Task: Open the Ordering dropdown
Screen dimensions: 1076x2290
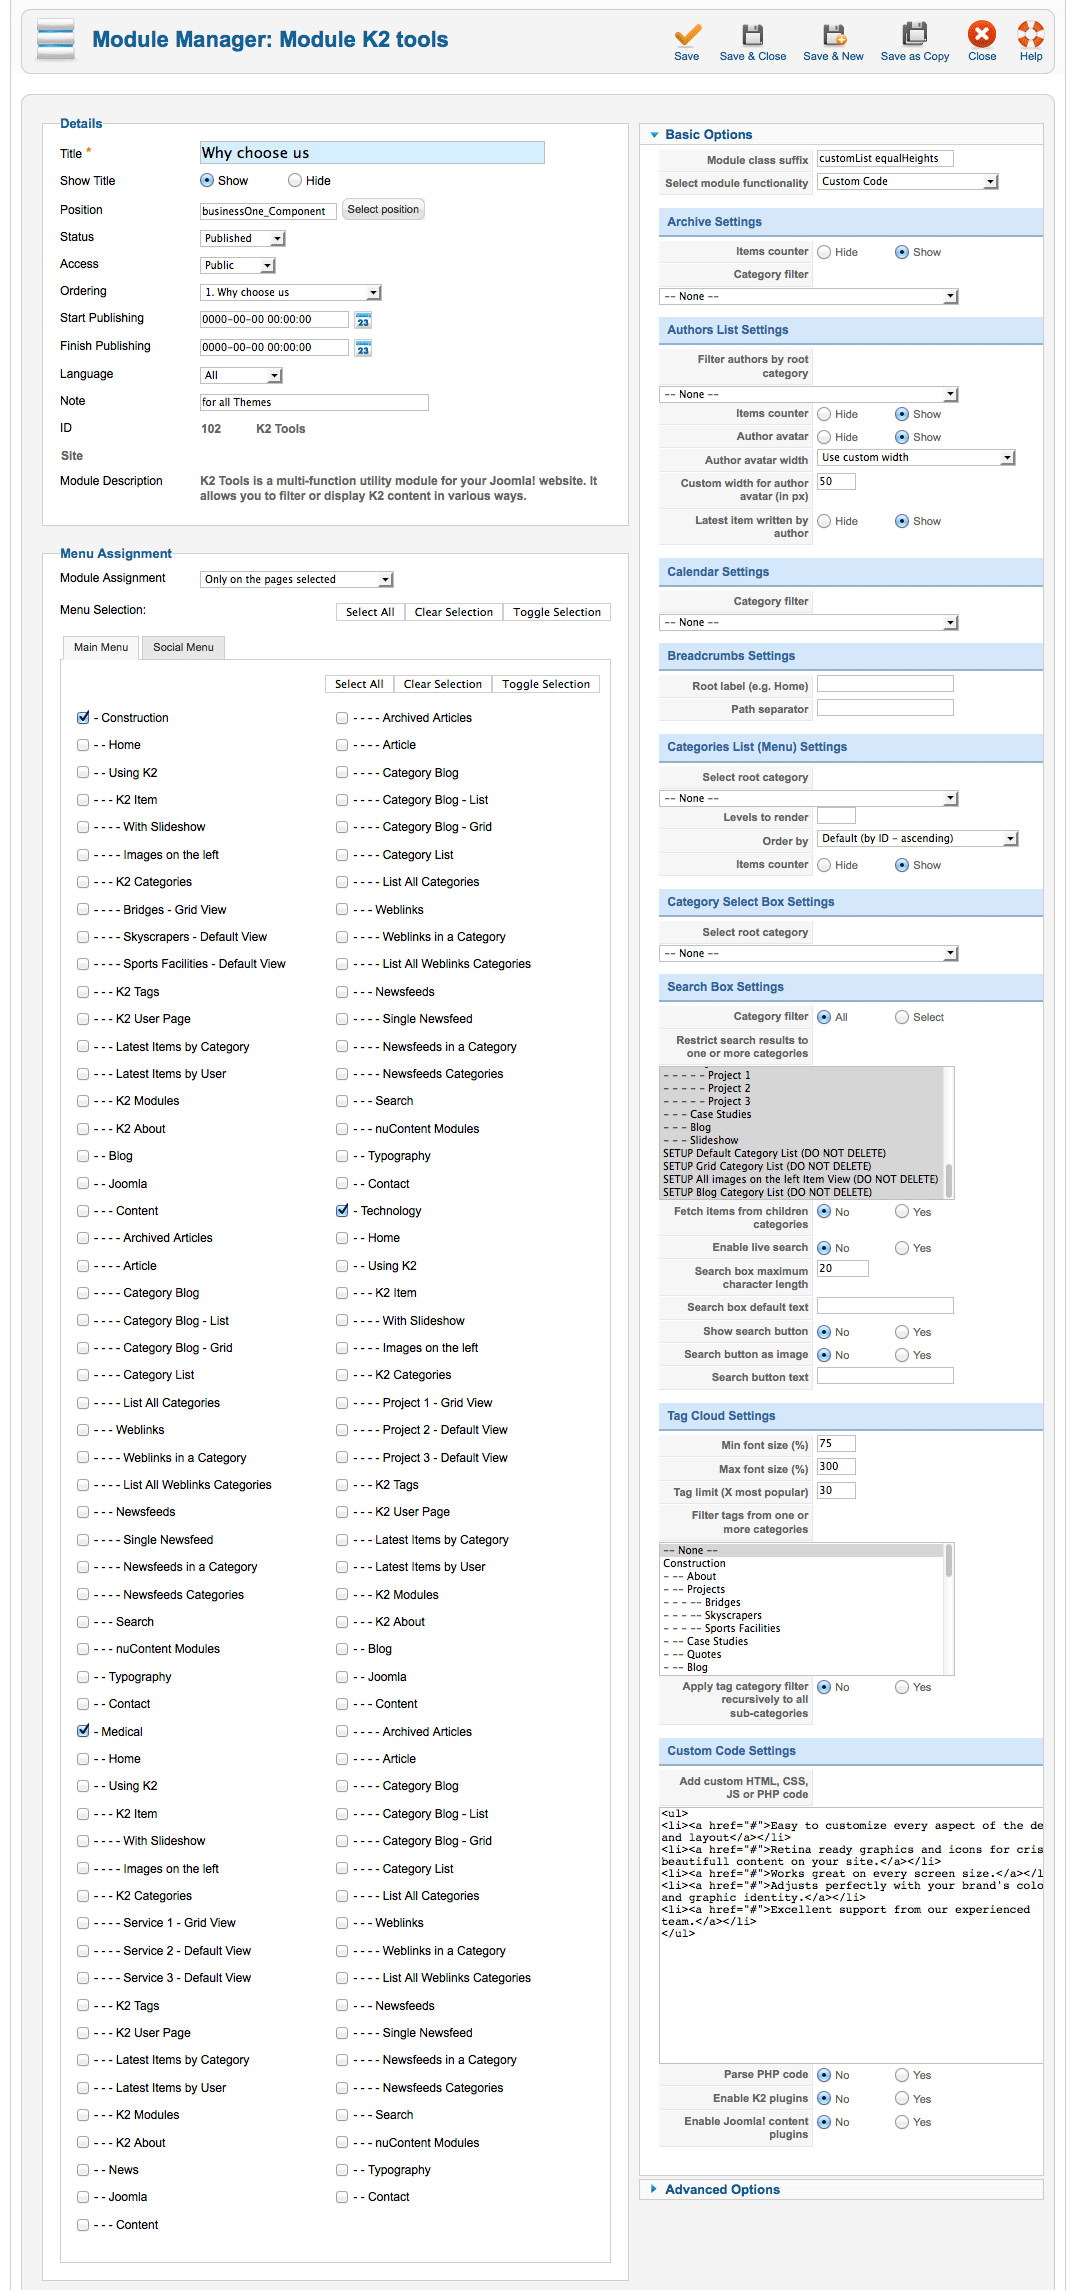Action: (291, 293)
